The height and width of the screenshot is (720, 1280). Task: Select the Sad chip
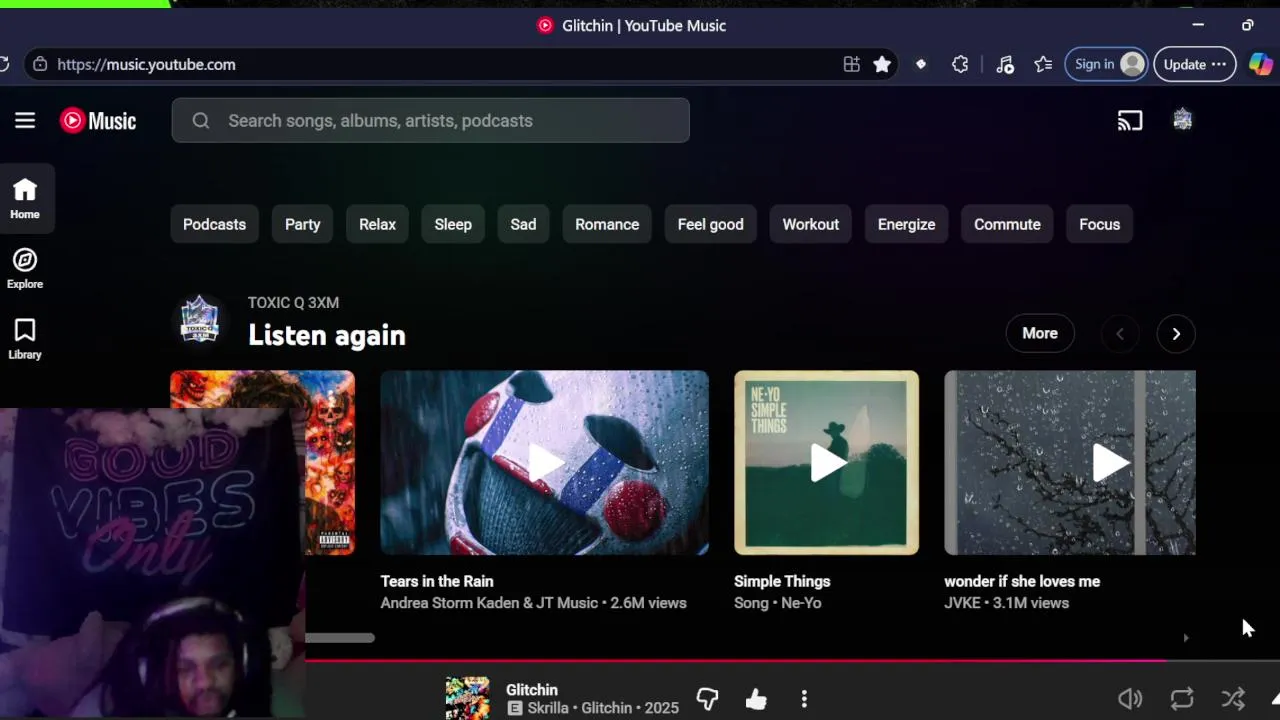pos(523,224)
